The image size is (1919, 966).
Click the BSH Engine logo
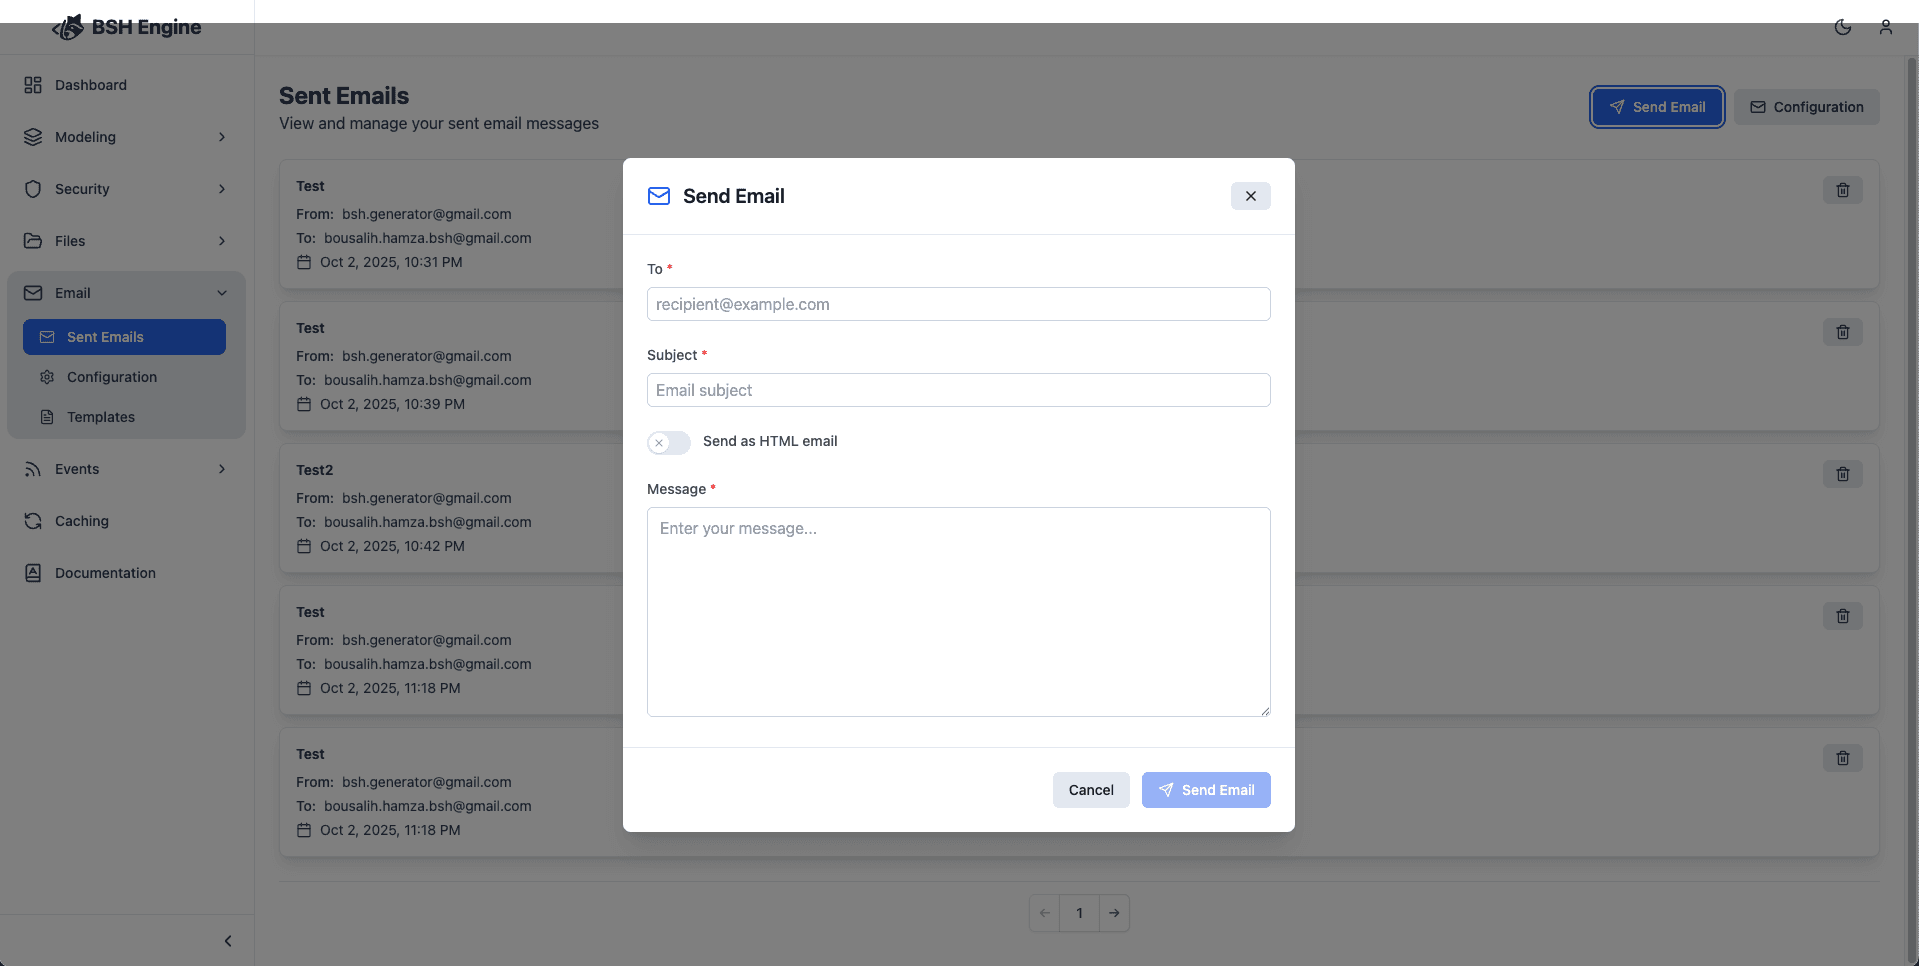pos(127,27)
